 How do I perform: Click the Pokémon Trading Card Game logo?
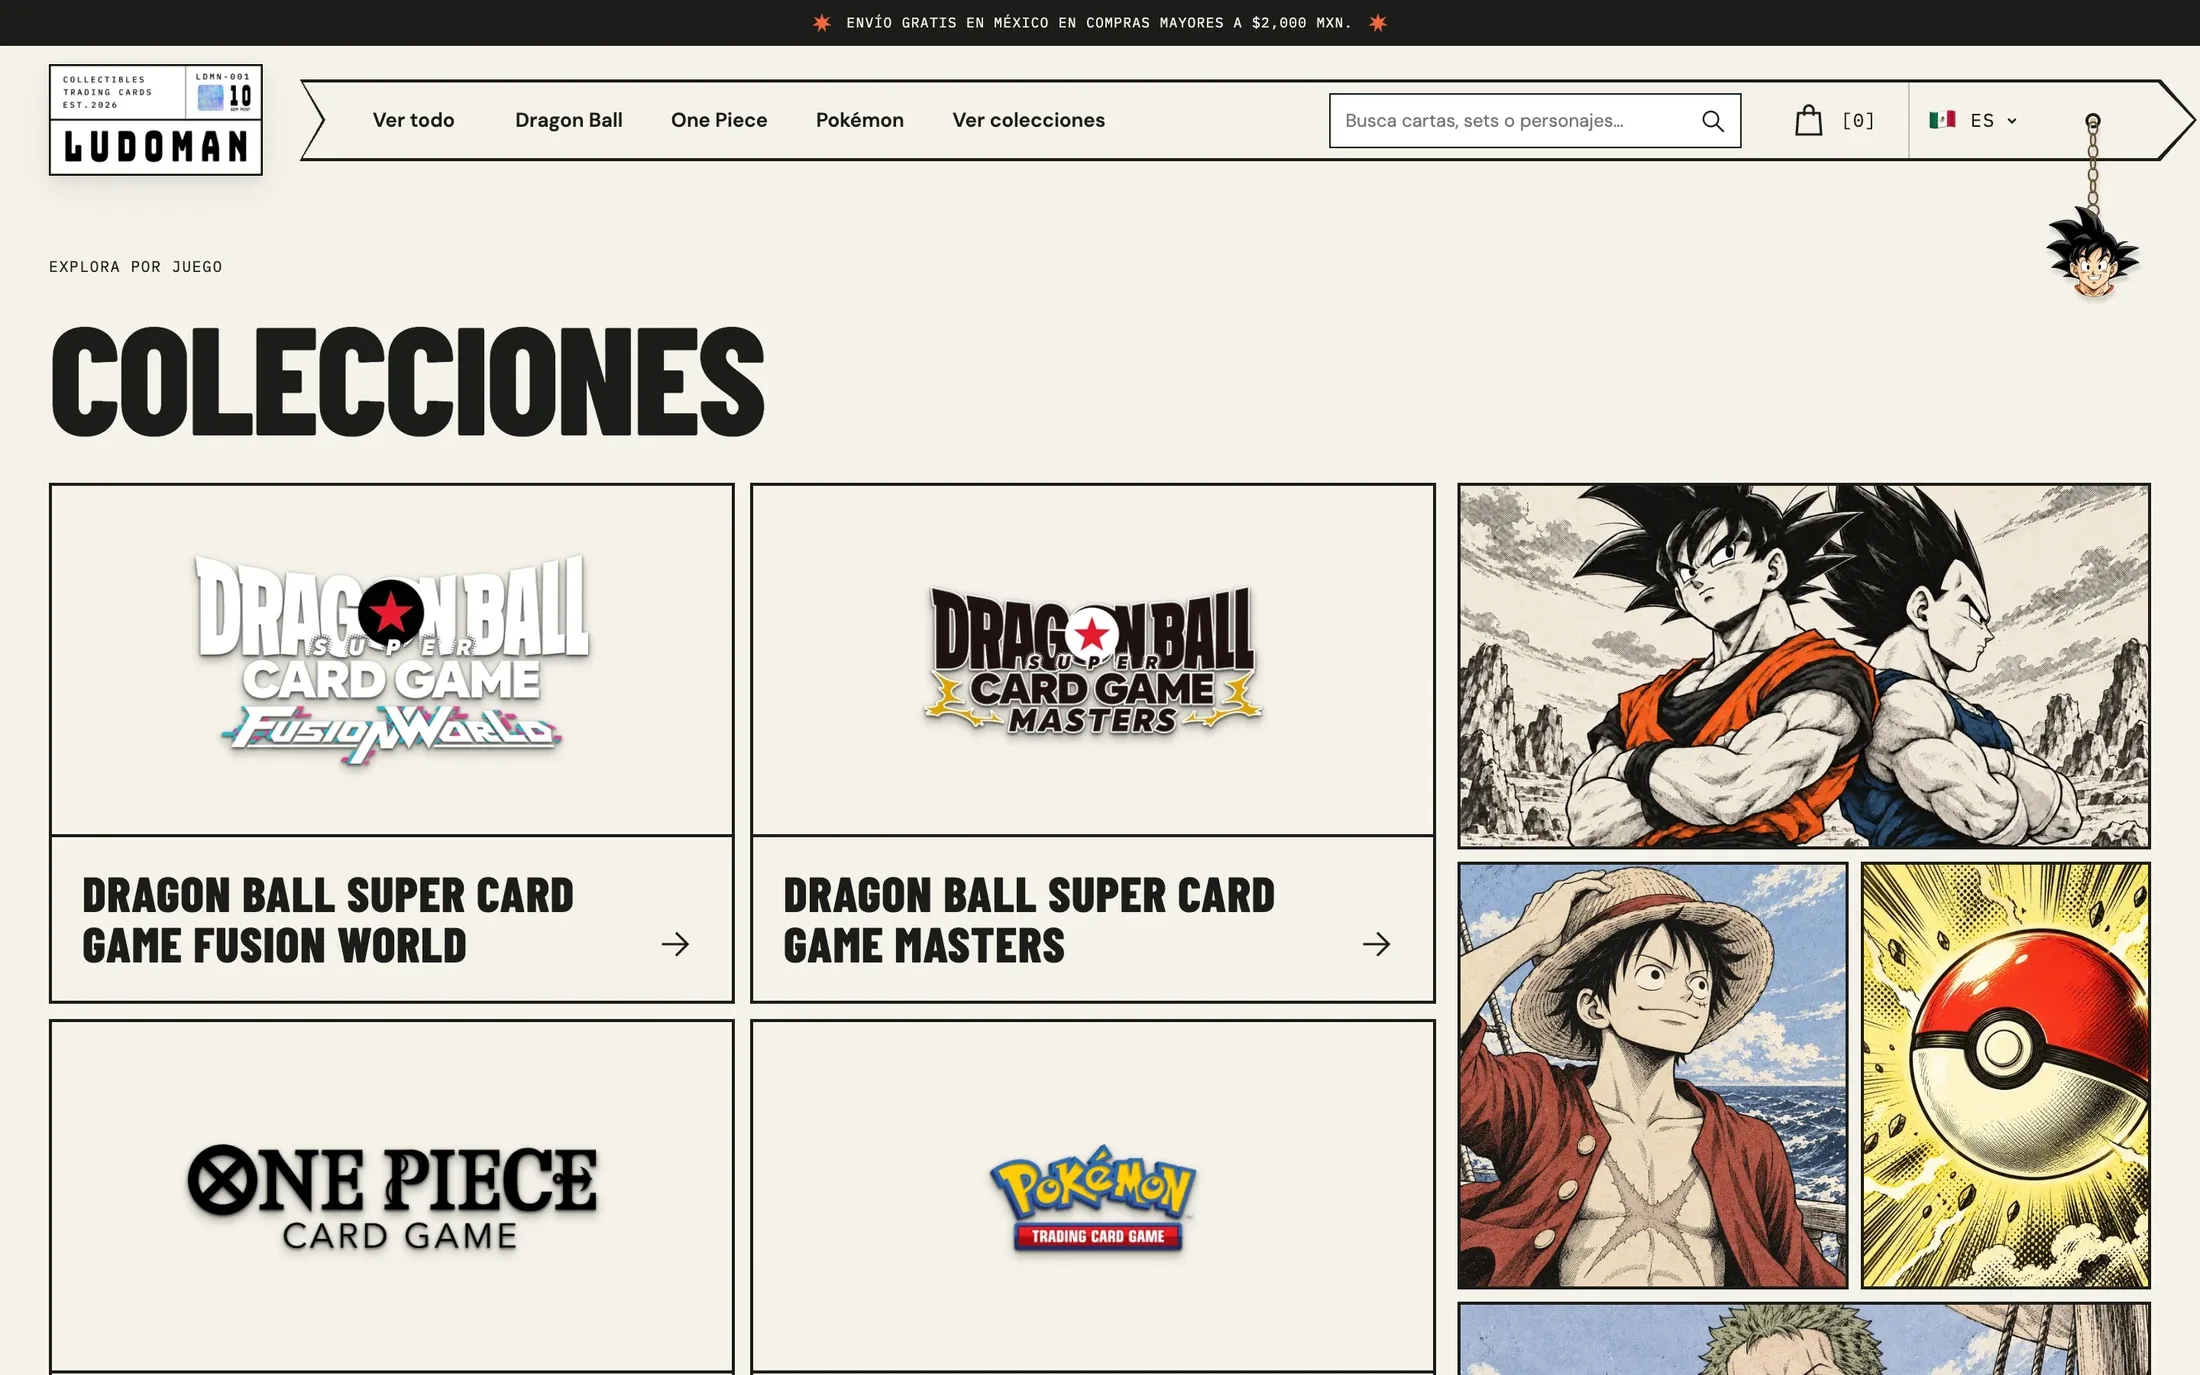[1093, 1197]
